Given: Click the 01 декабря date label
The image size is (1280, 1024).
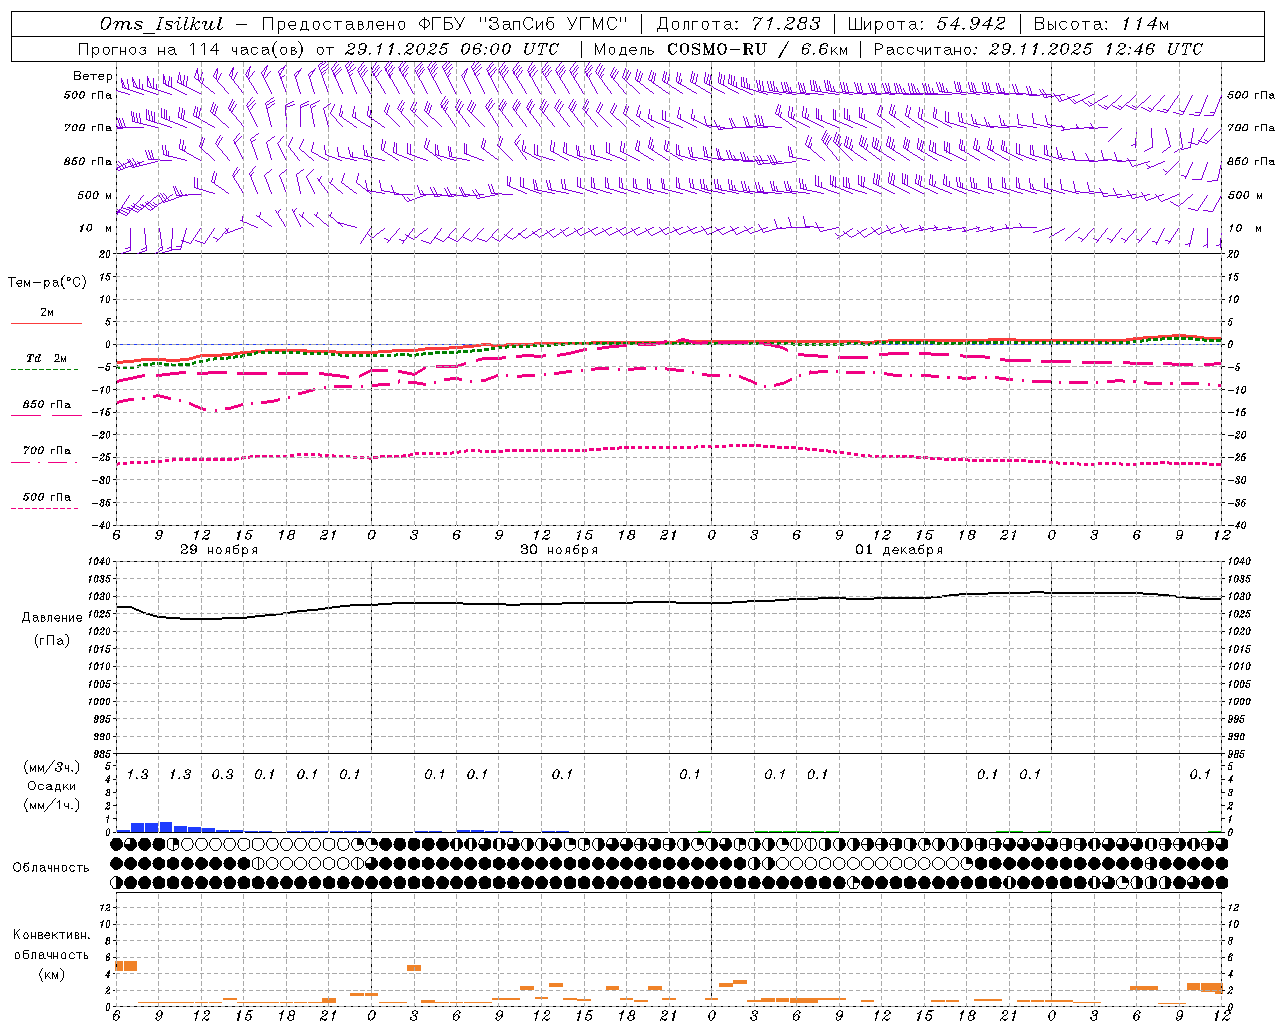Looking at the screenshot, I should click(899, 550).
